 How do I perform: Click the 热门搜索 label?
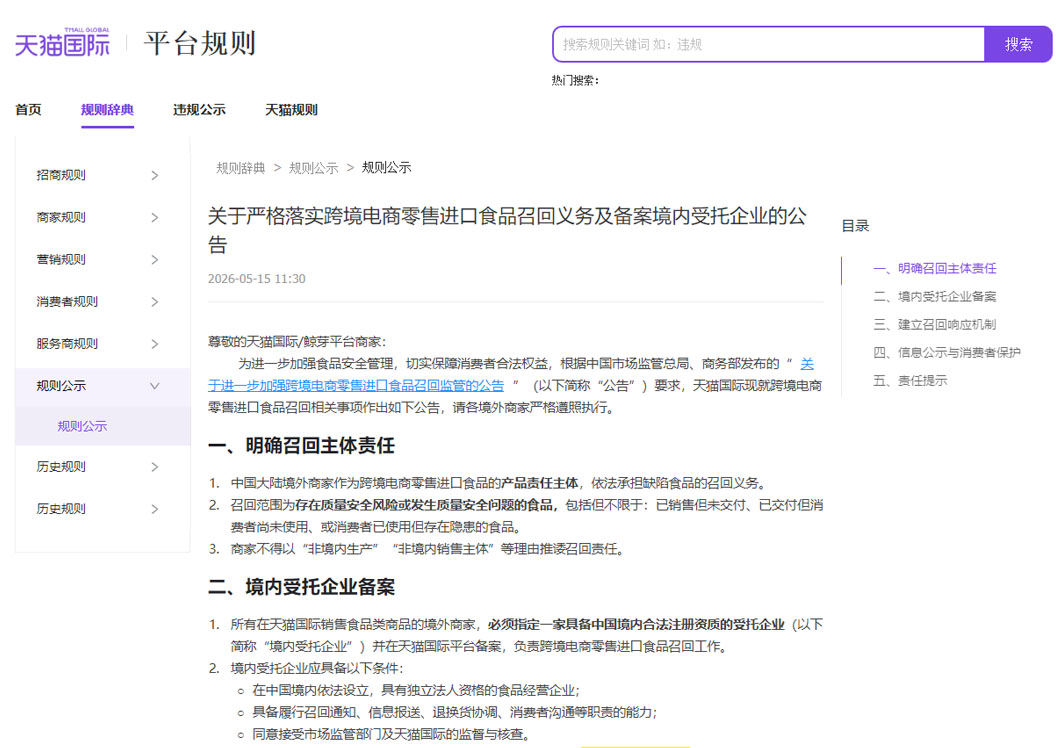pyautogui.click(x=575, y=81)
